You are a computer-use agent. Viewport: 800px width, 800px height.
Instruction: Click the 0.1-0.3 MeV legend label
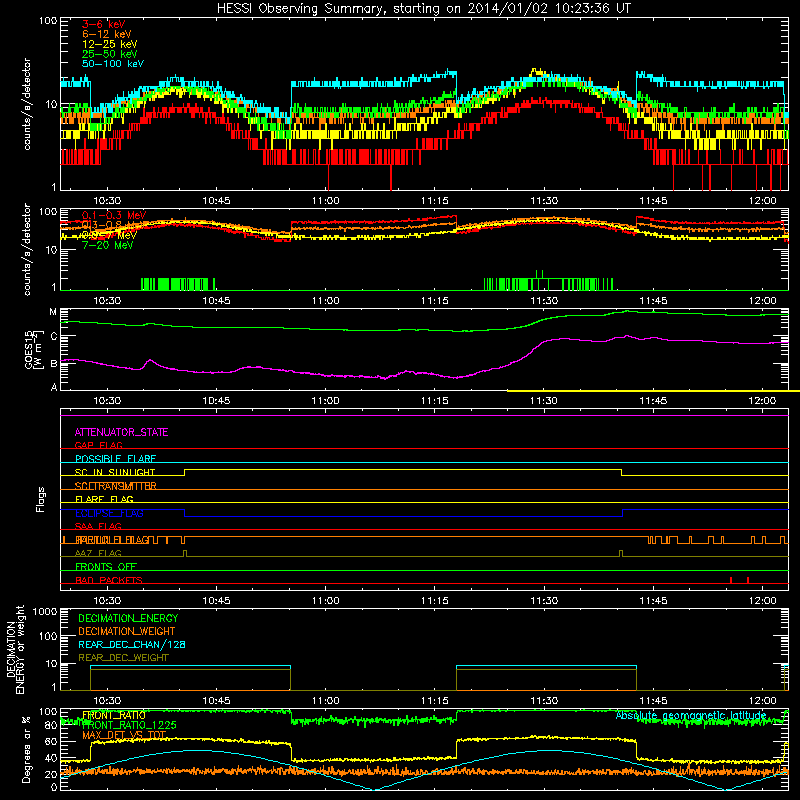tap(114, 215)
